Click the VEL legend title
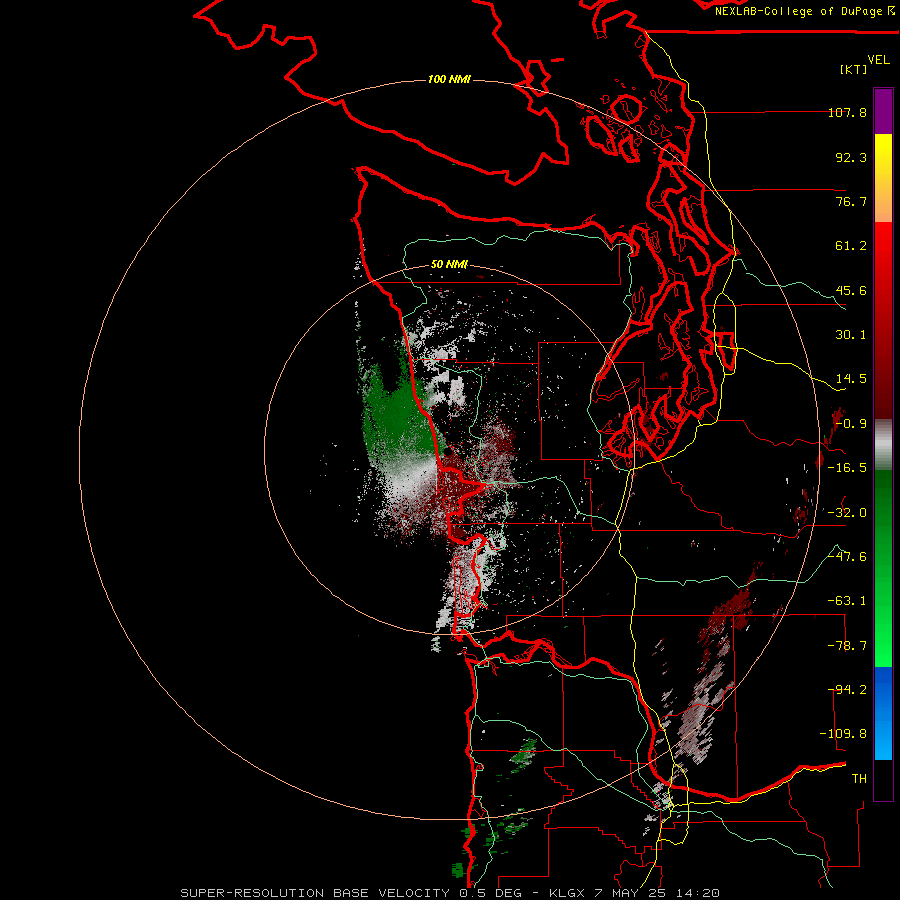 pos(878,59)
